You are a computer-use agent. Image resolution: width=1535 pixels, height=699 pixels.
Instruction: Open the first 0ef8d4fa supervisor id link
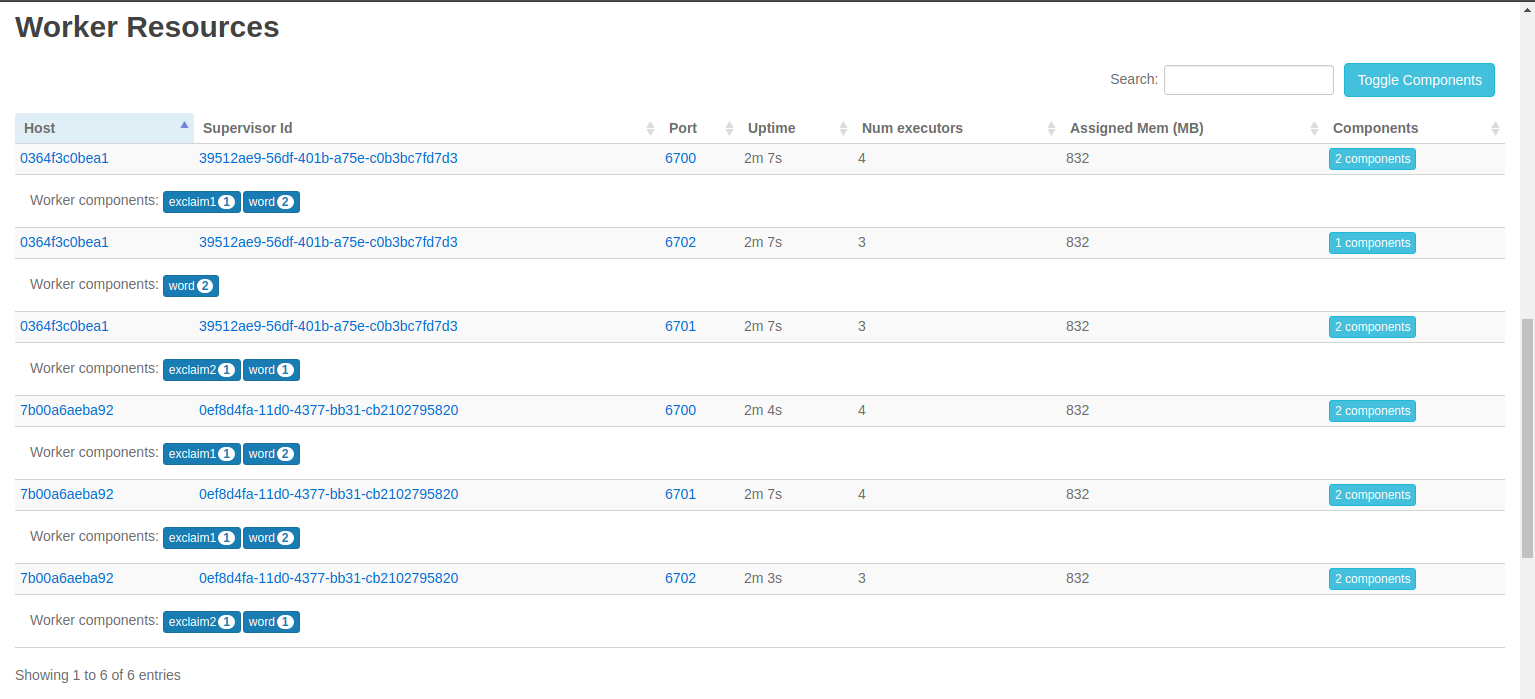pyautogui.click(x=328, y=410)
